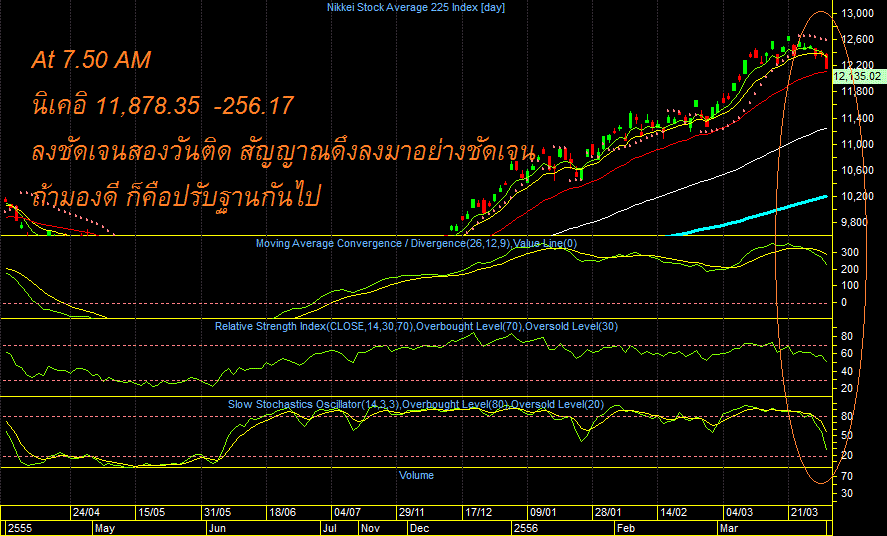Click the 11,800 price axis label
The height and width of the screenshot is (536, 887).
(857, 91)
